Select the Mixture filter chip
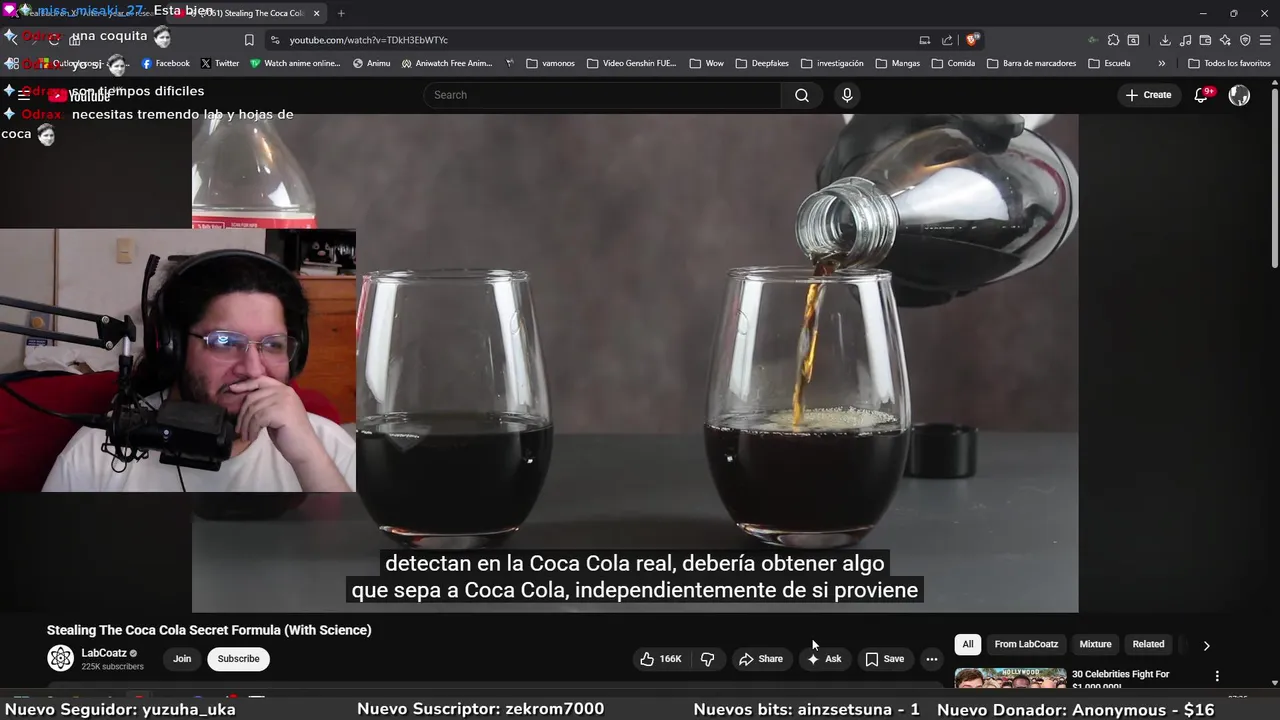The height and width of the screenshot is (720, 1280). pyautogui.click(x=1095, y=644)
